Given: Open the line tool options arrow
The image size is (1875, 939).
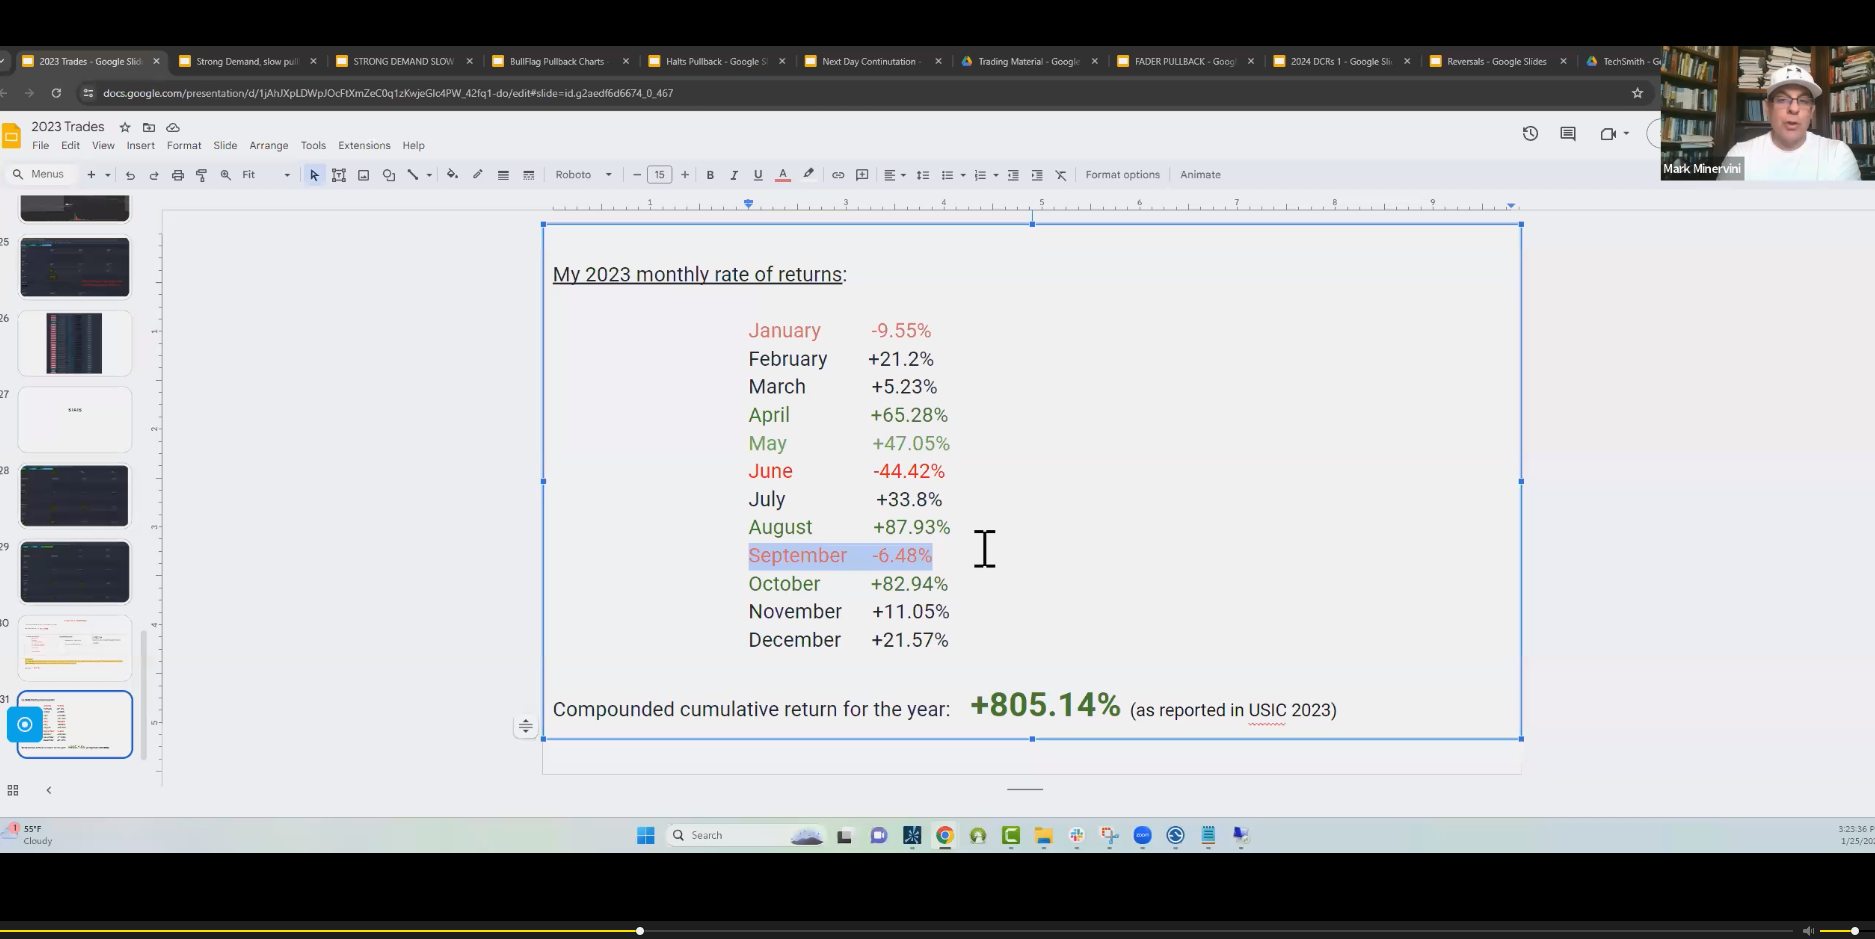Looking at the screenshot, I should click(x=429, y=175).
